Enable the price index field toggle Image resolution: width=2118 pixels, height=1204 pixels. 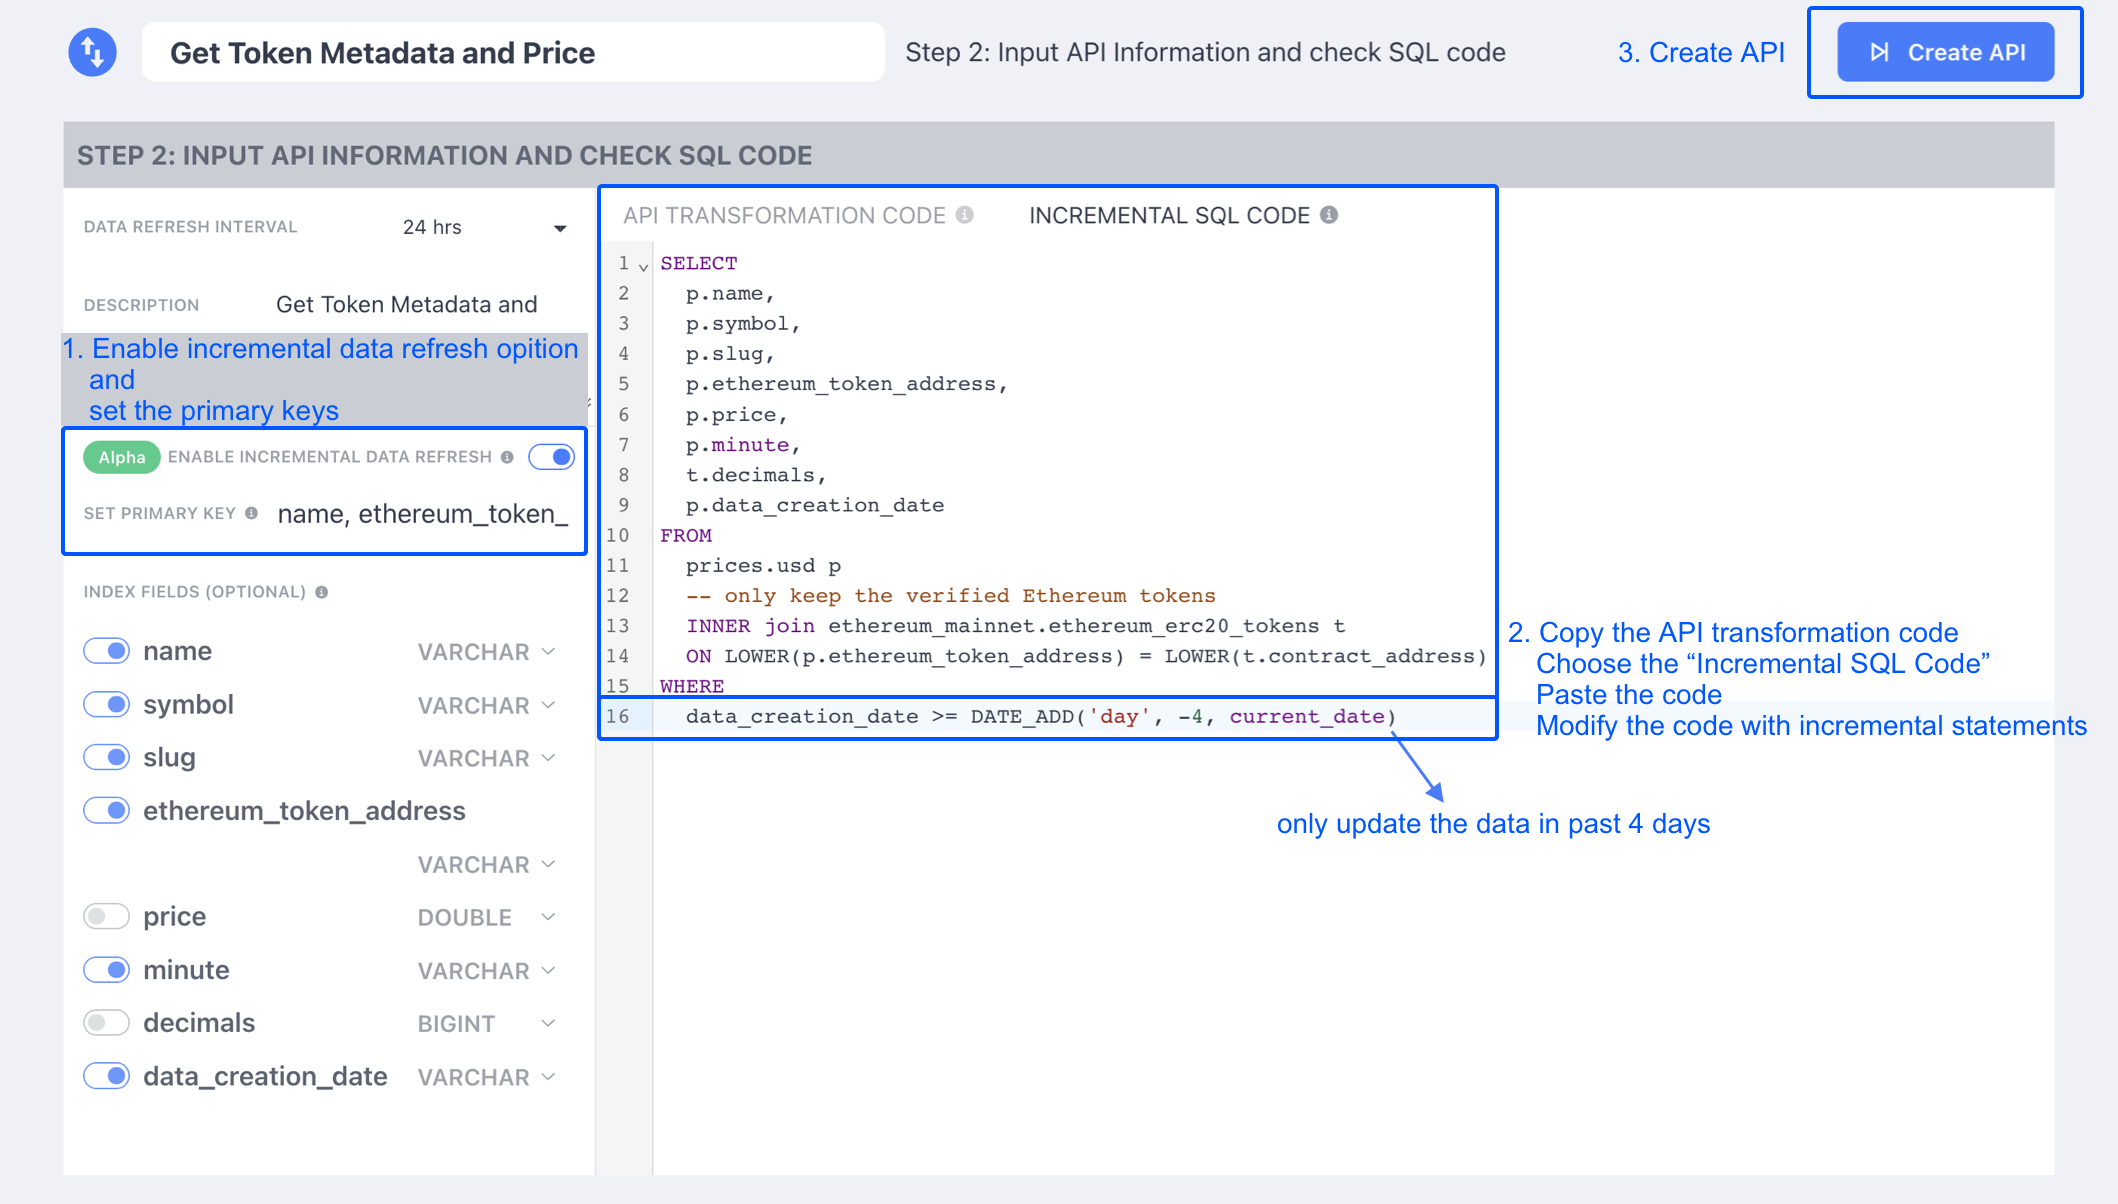[106, 916]
